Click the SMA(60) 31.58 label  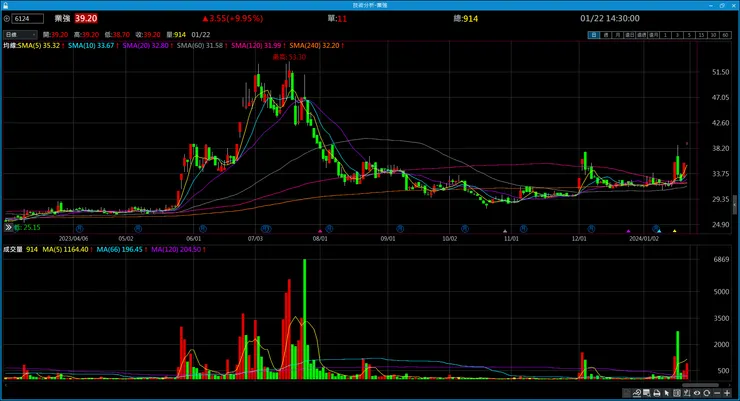[200, 45]
